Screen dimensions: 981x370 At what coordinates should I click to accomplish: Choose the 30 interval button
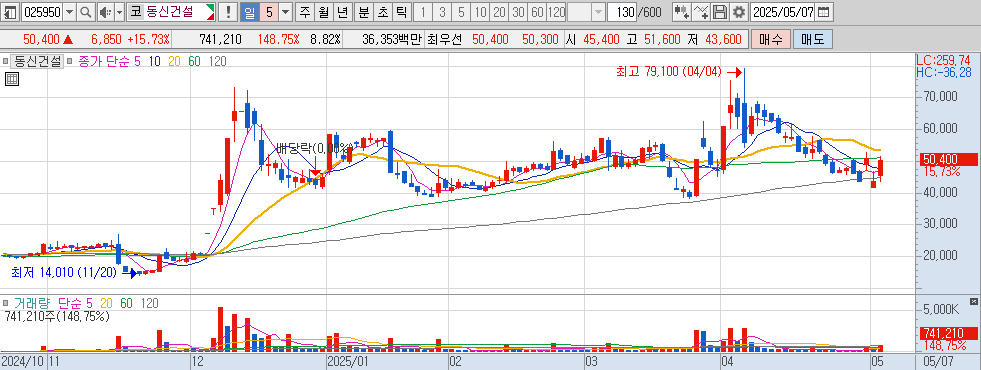pos(518,11)
